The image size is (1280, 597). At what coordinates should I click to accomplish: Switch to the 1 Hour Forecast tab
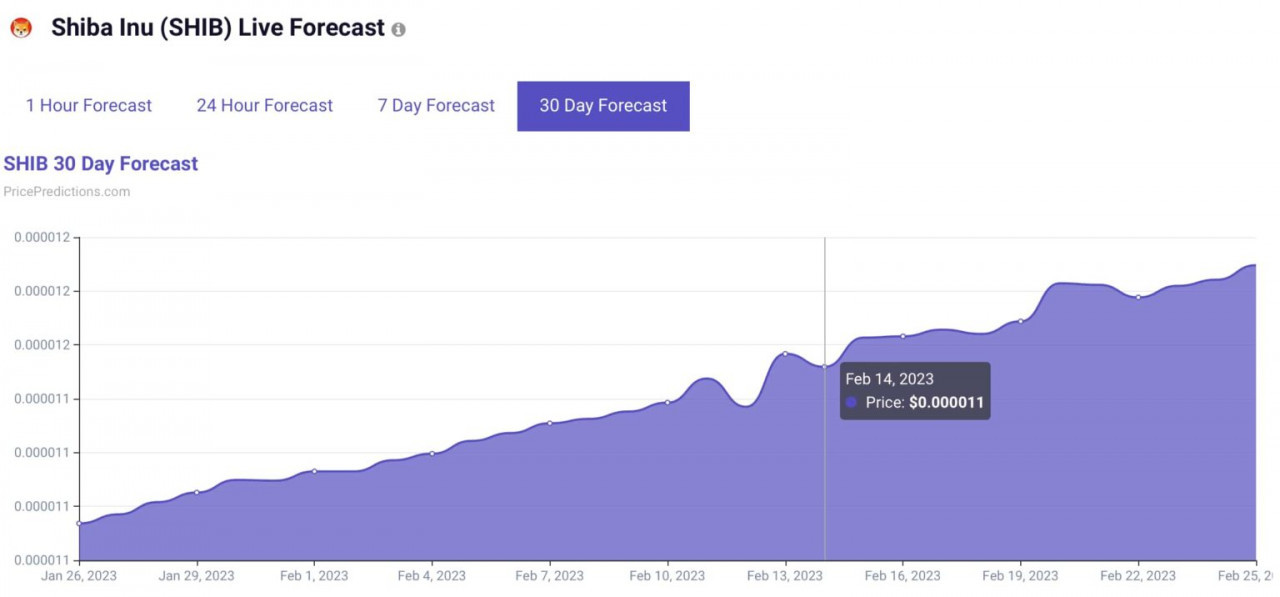click(89, 106)
